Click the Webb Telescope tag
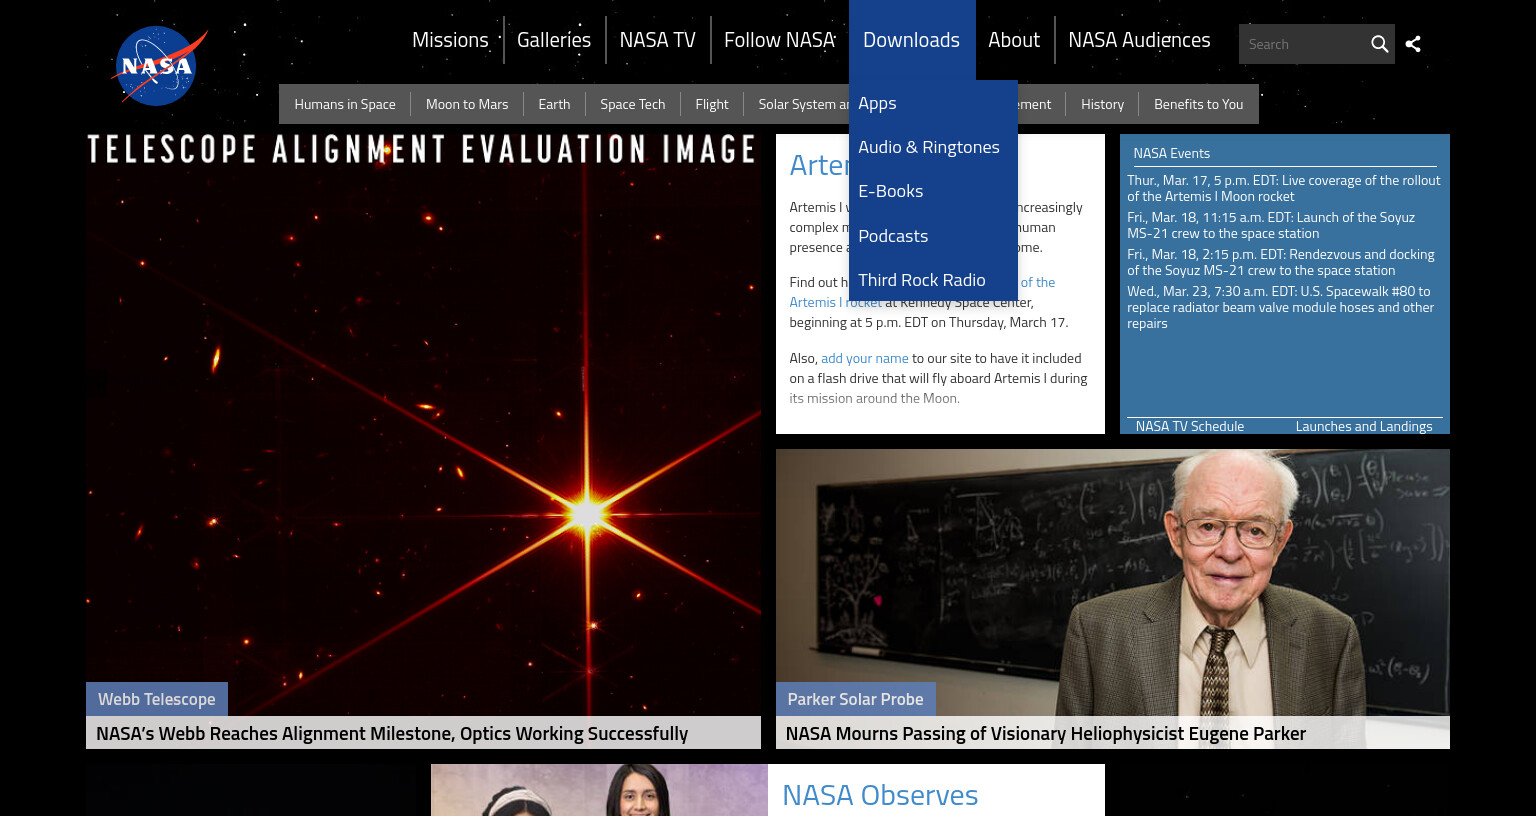The width and height of the screenshot is (1536, 816). point(157,699)
